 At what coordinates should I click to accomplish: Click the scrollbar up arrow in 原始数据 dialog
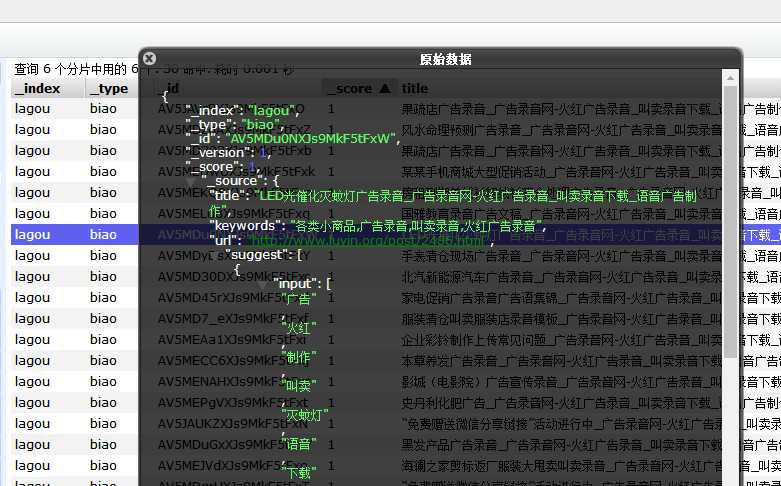[x=730, y=78]
